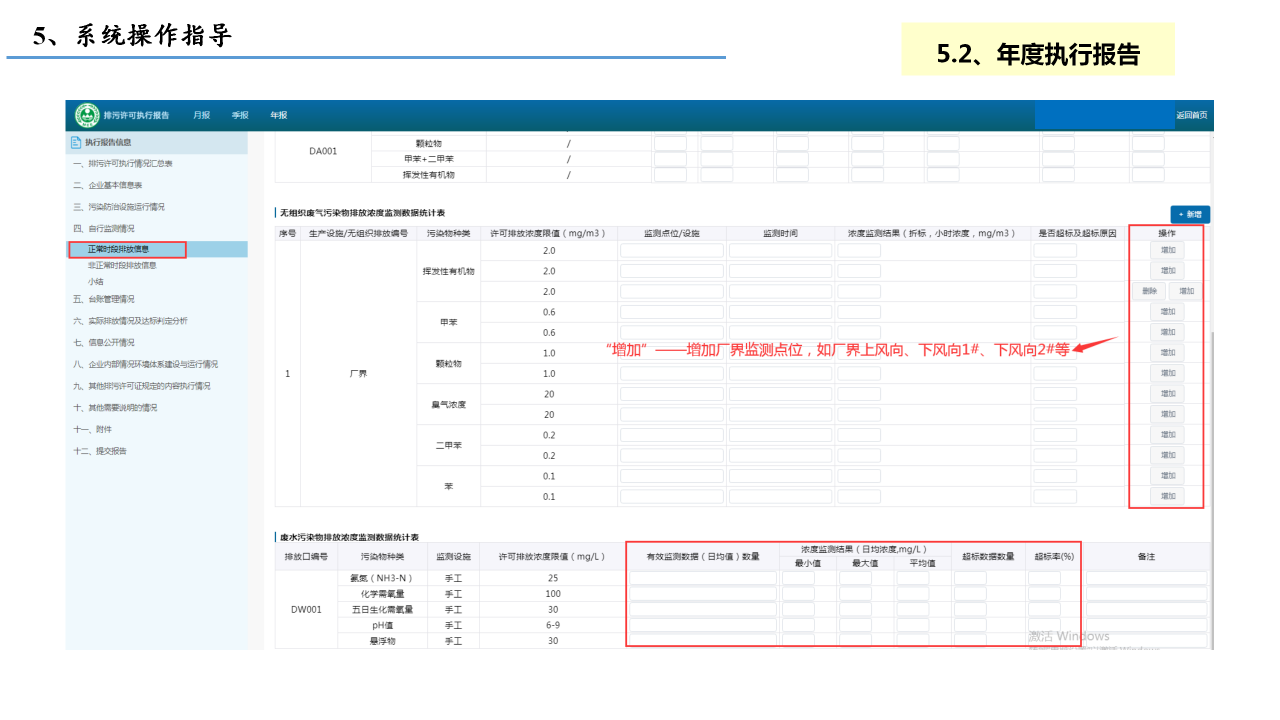This screenshot has width=1280, height=720.
Task: Select the 年报 tab
Action: click(278, 116)
